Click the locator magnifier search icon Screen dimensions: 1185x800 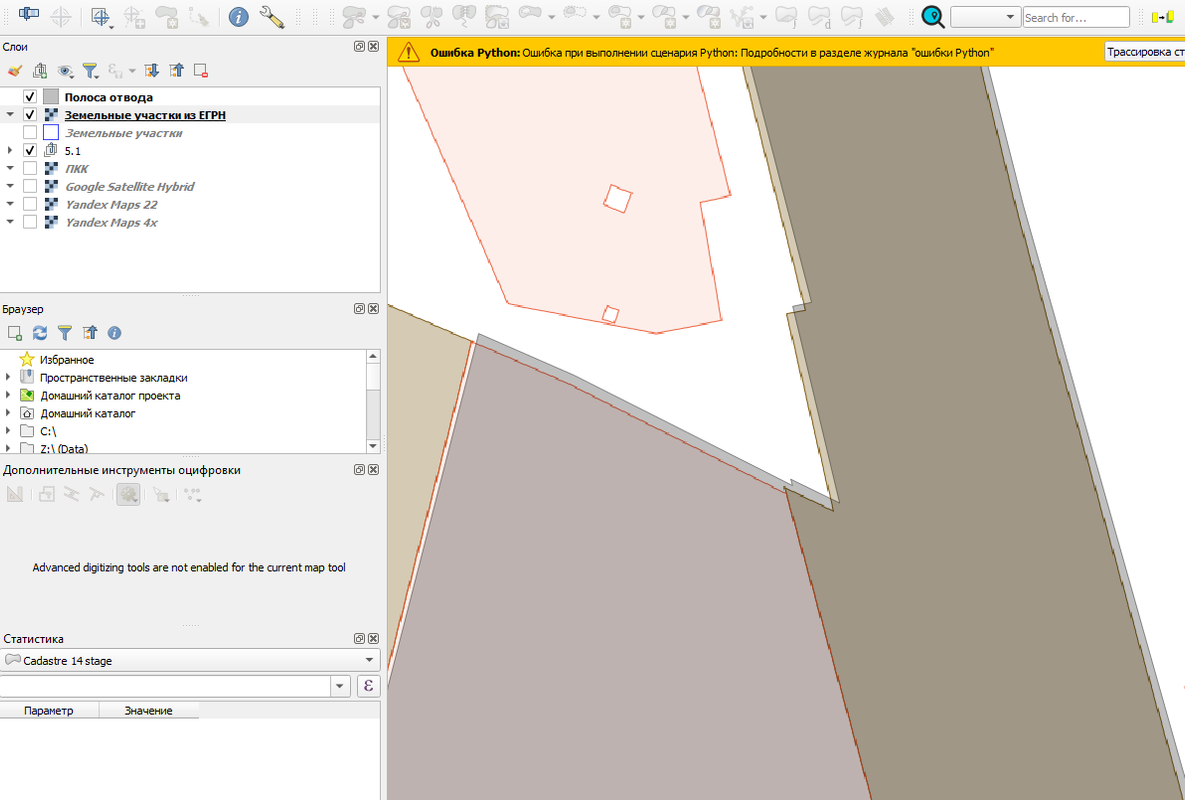[x=933, y=17]
